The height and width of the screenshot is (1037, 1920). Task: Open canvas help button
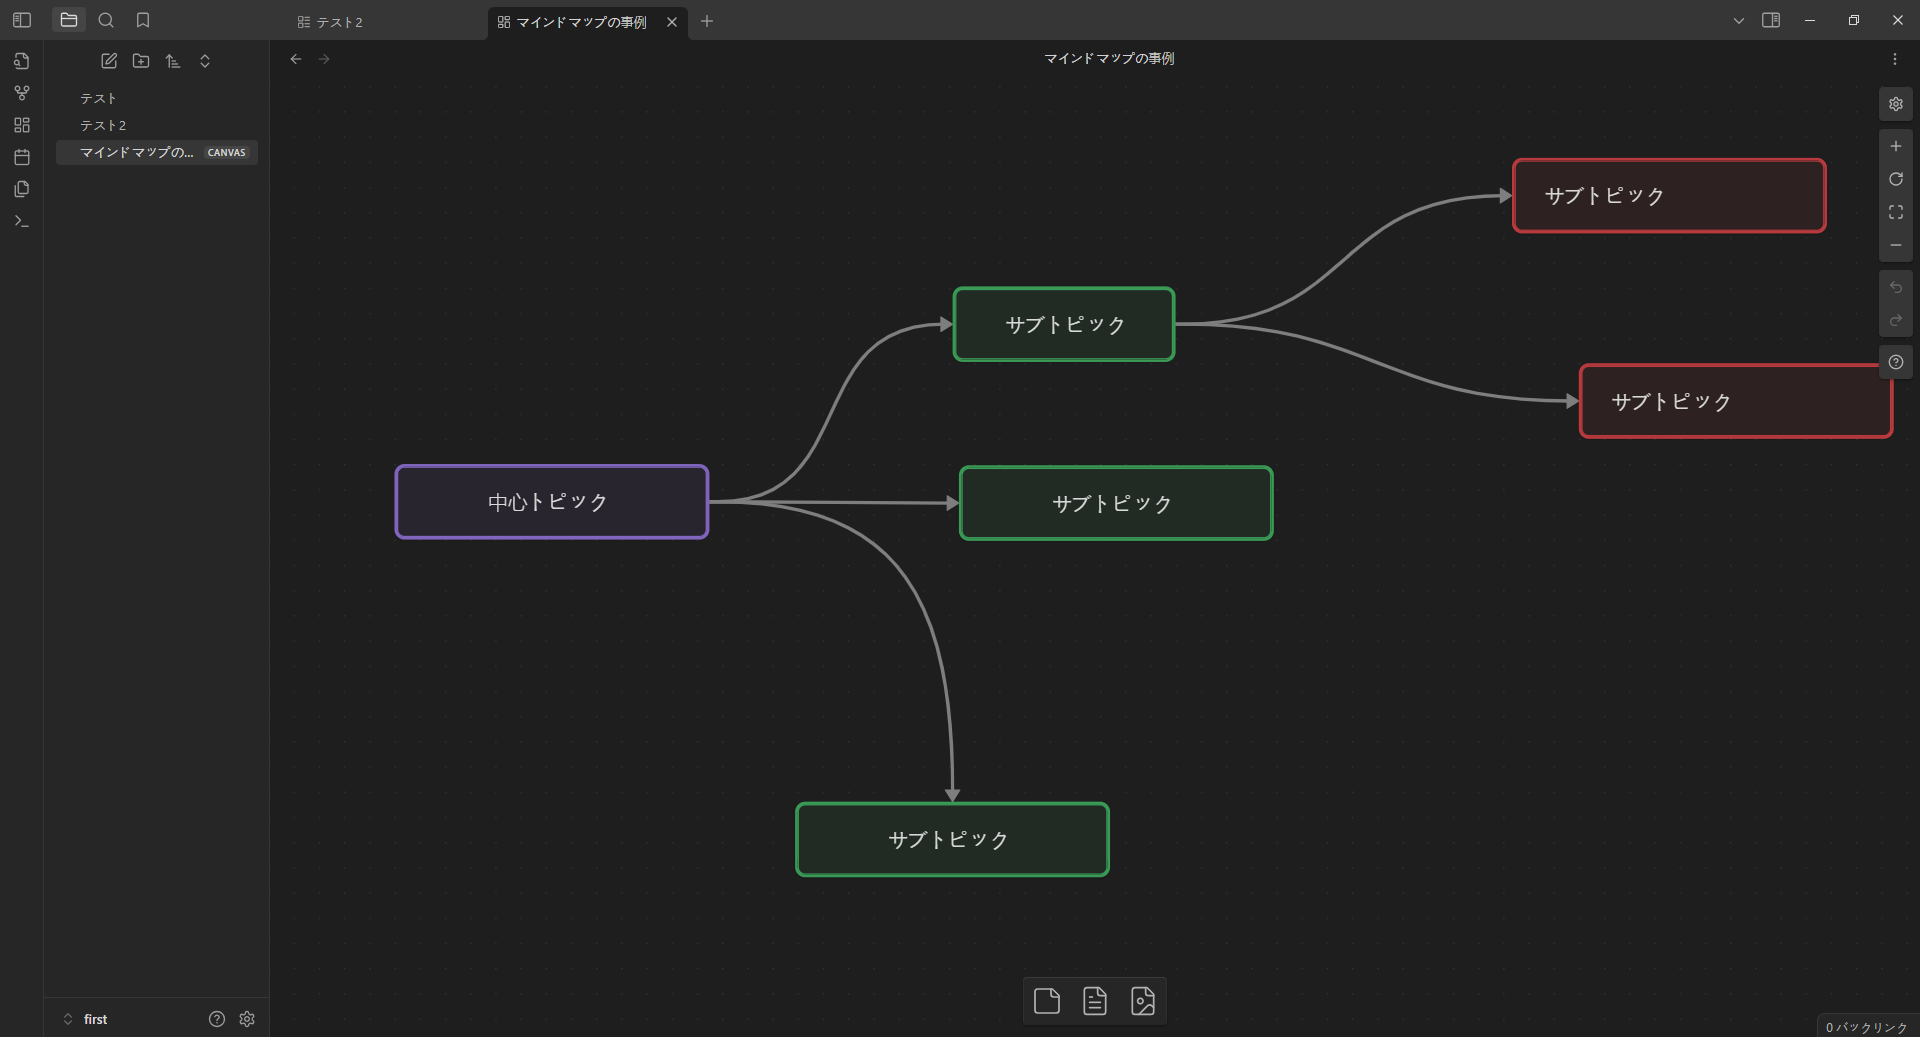pyautogui.click(x=1896, y=362)
